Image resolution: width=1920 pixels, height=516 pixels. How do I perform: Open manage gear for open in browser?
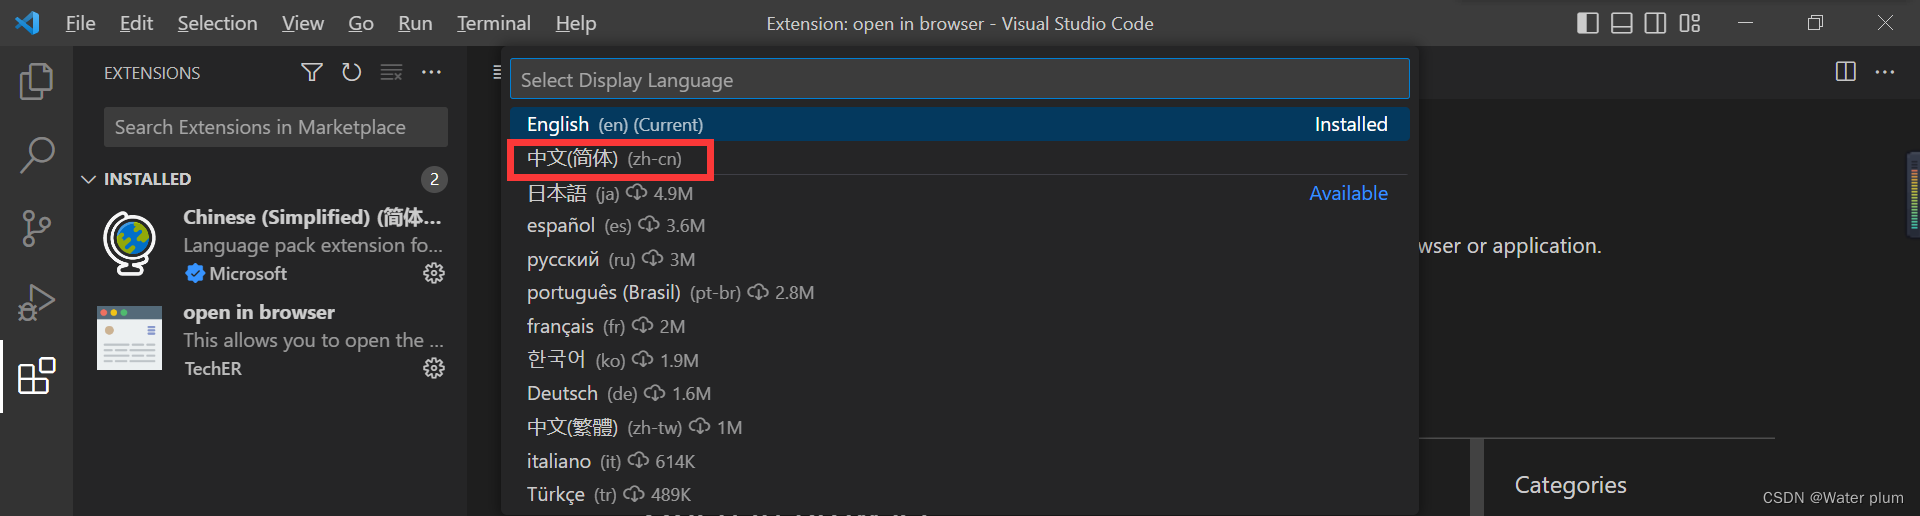[x=434, y=368]
